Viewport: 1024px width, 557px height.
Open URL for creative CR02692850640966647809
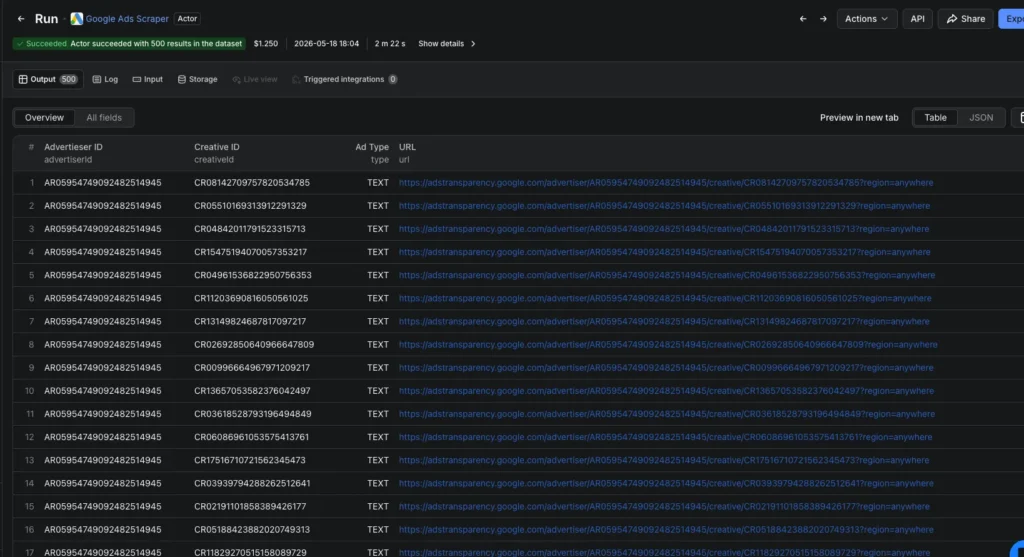click(668, 345)
